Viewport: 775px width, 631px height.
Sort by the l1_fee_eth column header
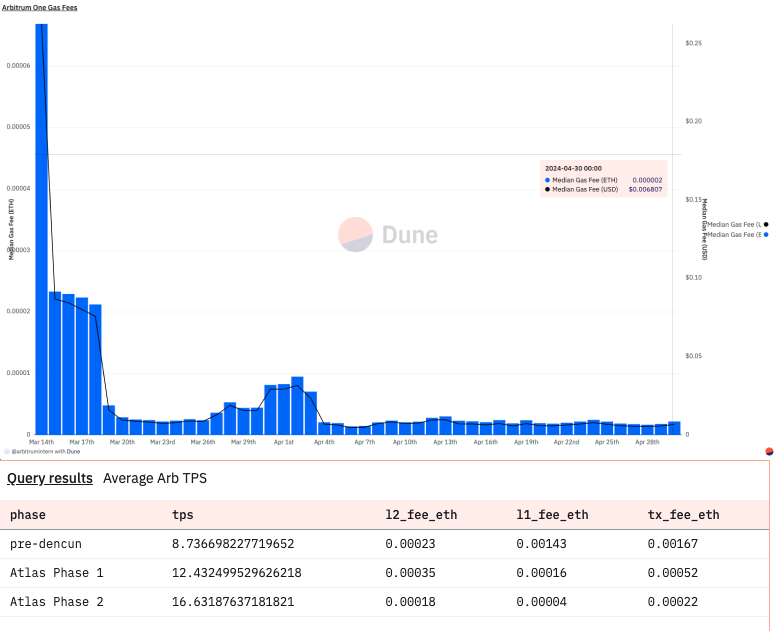(x=552, y=514)
